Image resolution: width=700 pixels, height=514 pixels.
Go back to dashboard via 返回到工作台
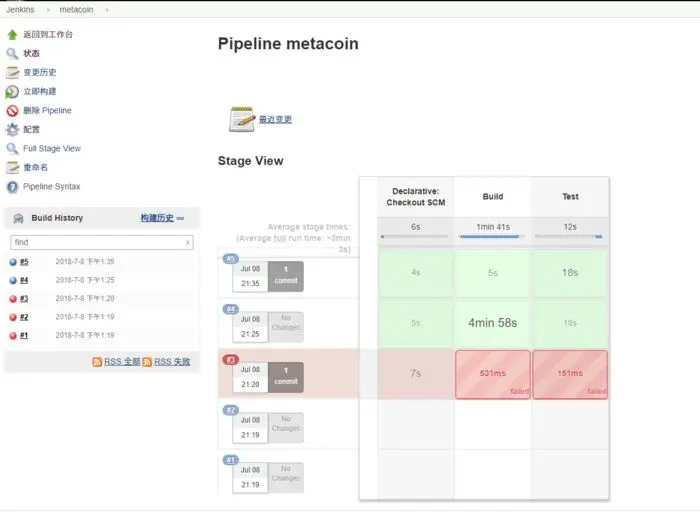(x=48, y=34)
